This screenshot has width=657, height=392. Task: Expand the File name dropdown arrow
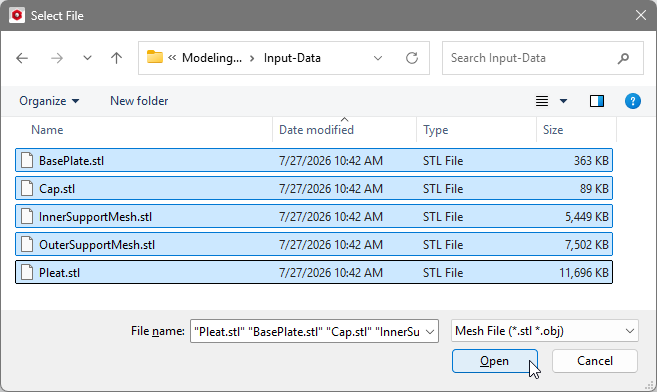point(430,332)
